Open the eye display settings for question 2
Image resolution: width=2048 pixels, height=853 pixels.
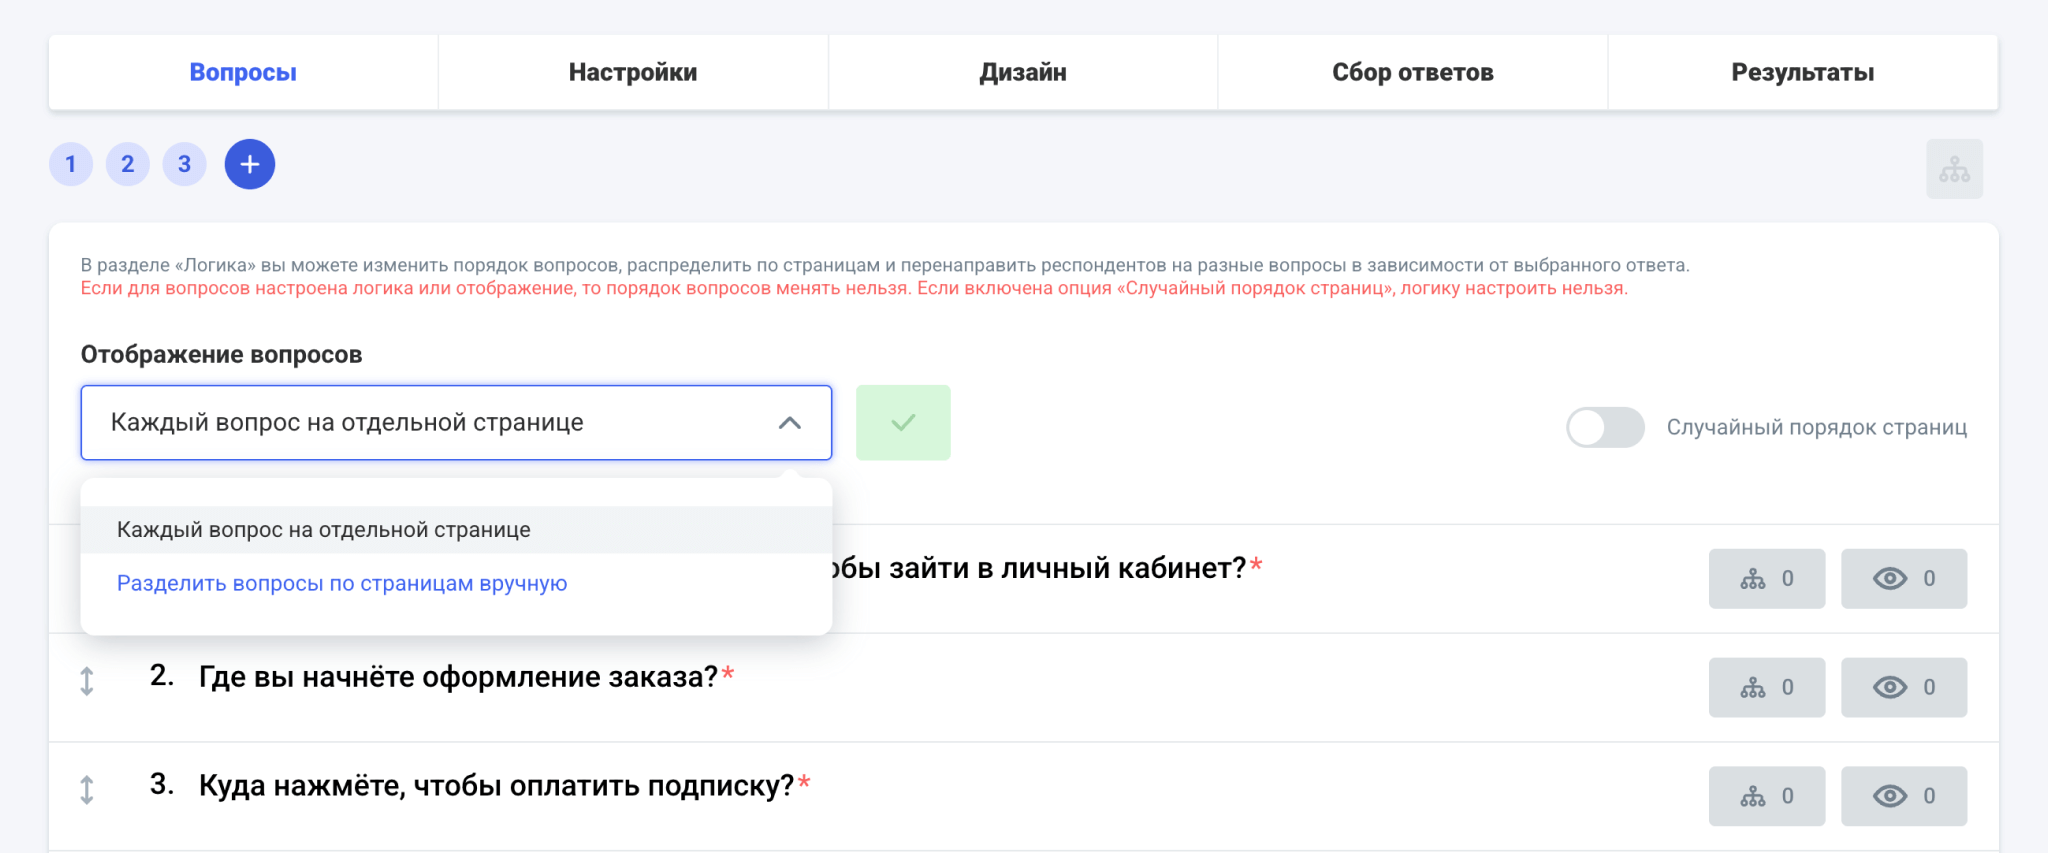click(x=1903, y=688)
